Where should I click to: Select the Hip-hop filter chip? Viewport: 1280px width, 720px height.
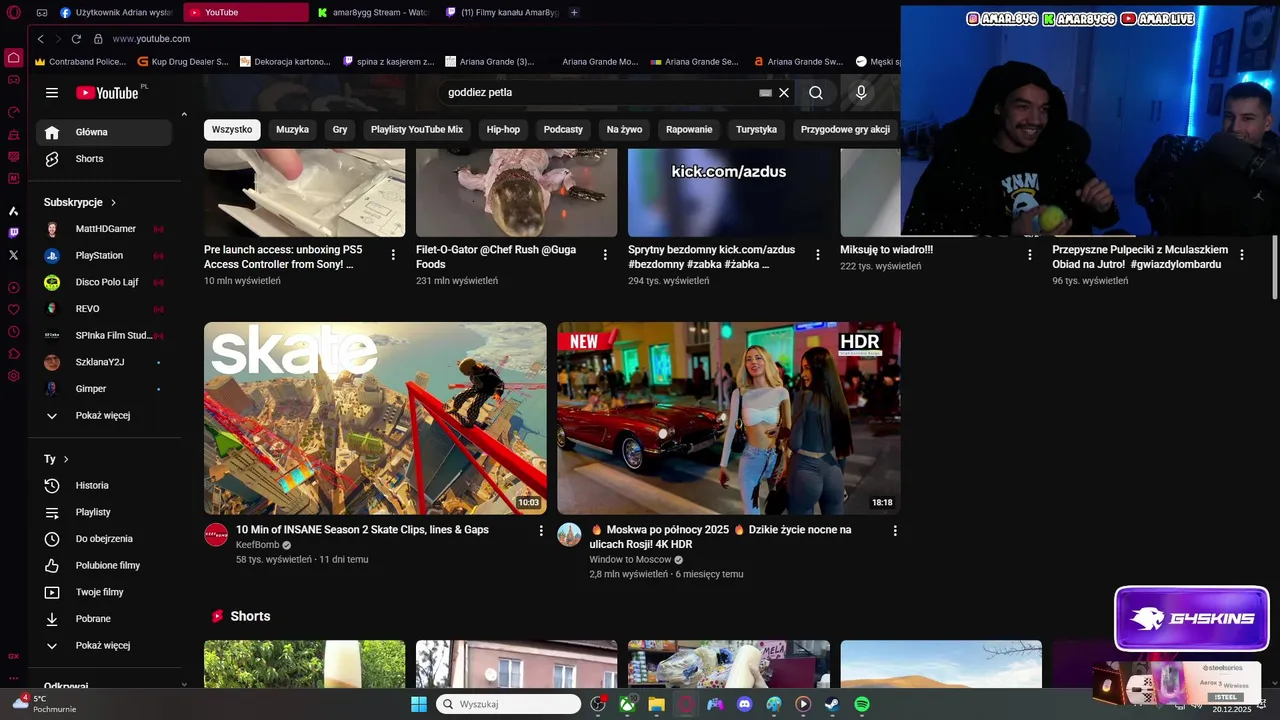click(503, 130)
